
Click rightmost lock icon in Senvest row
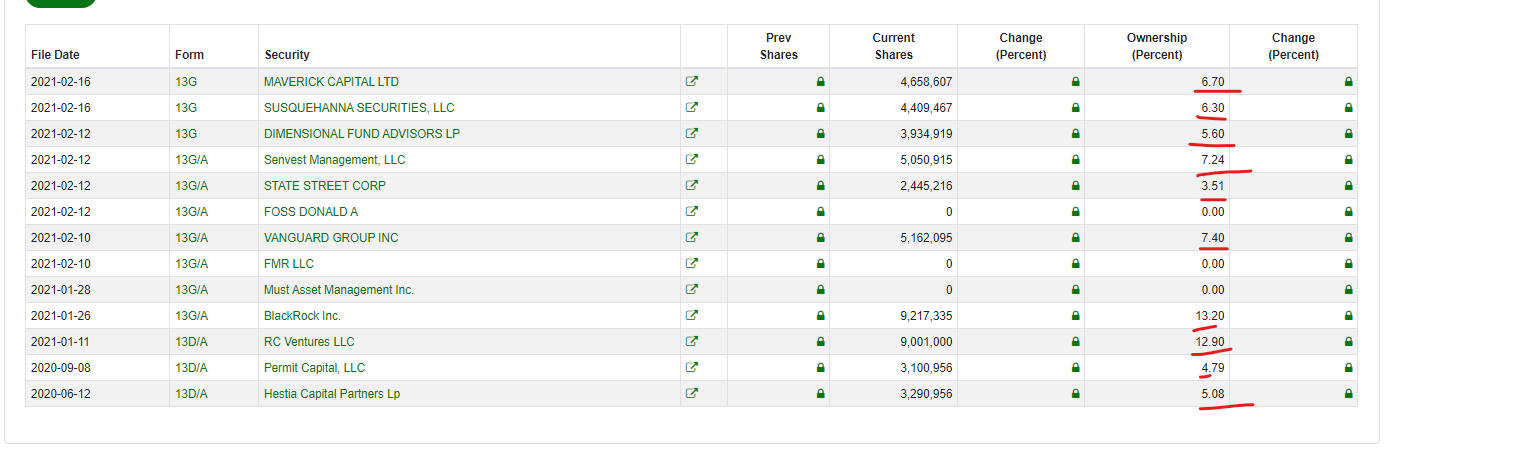(1348, 160)
